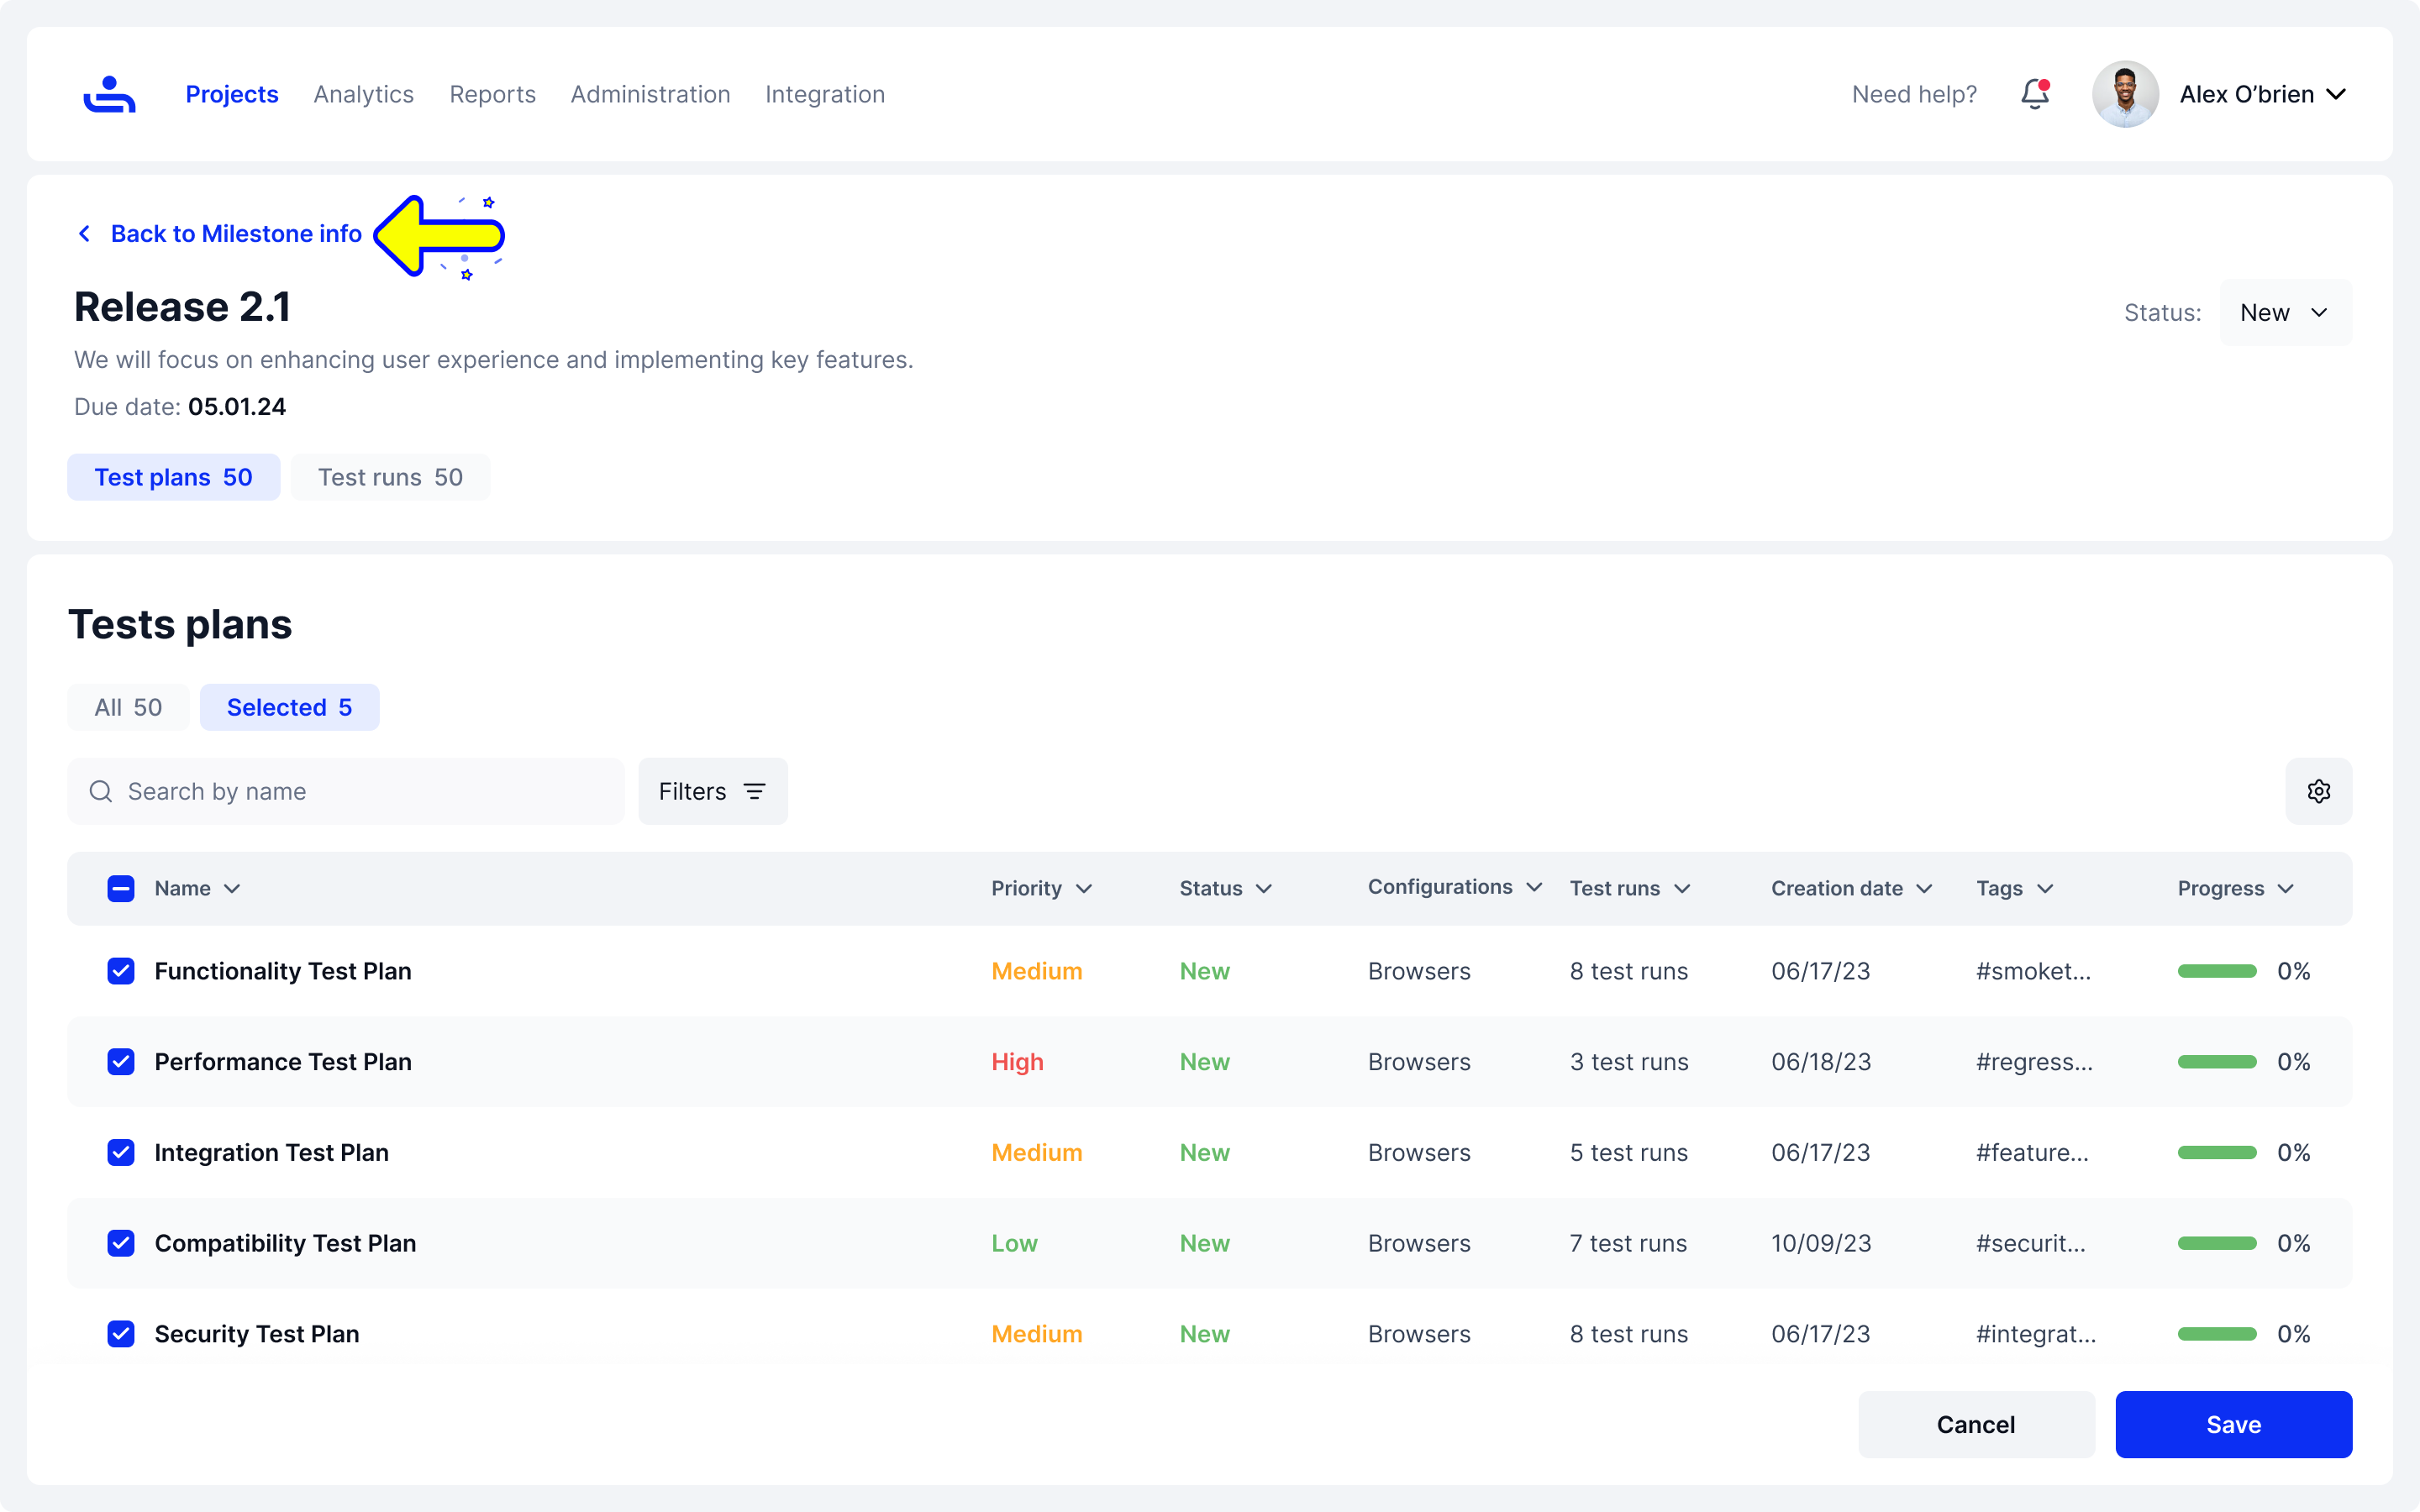2420x1512 pixels.
Task: Click the #smoket... tag
Action: pyautogui.click(x=2033, y=971)
